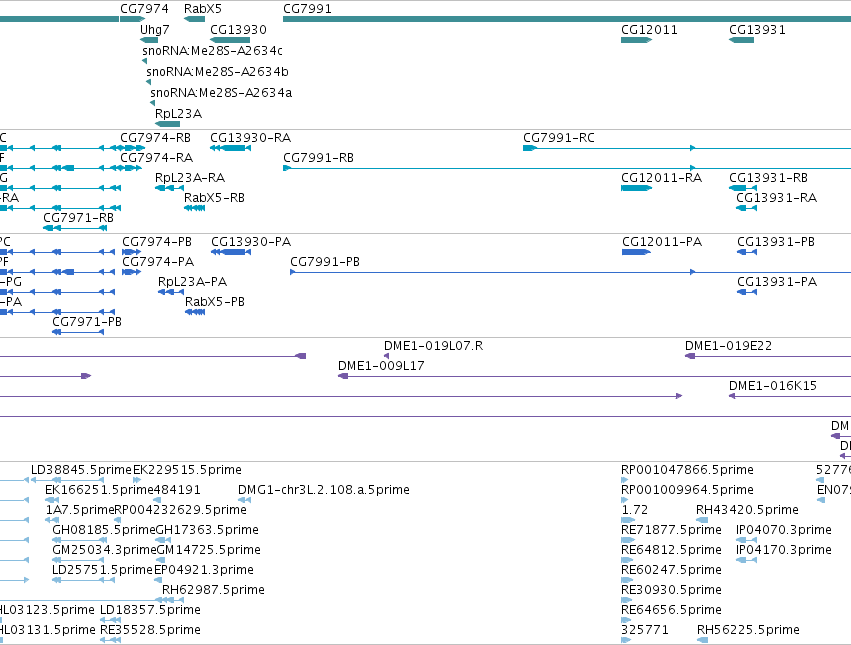This screenshot has width=851, height=645.
Task: Select EST LD18357.5prime
Action: [150, 610]
